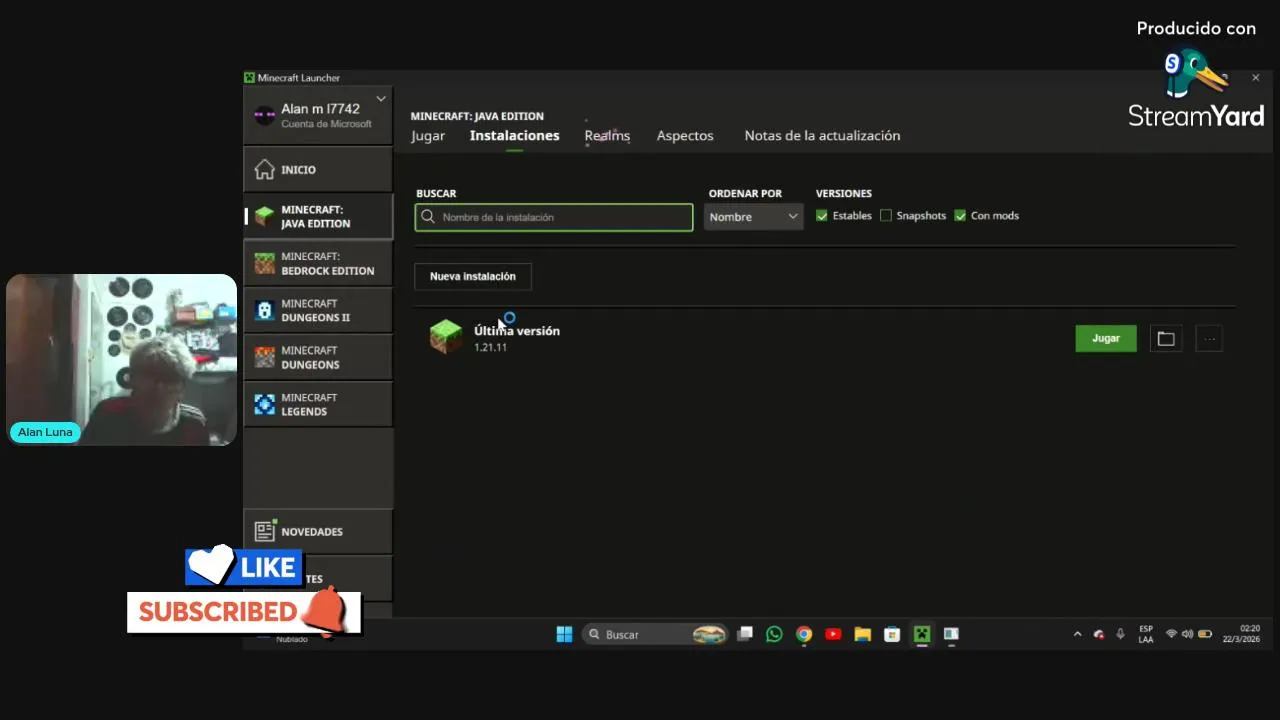
Task: Click the taskbar Buscar search box
Action: click(654, 634)
